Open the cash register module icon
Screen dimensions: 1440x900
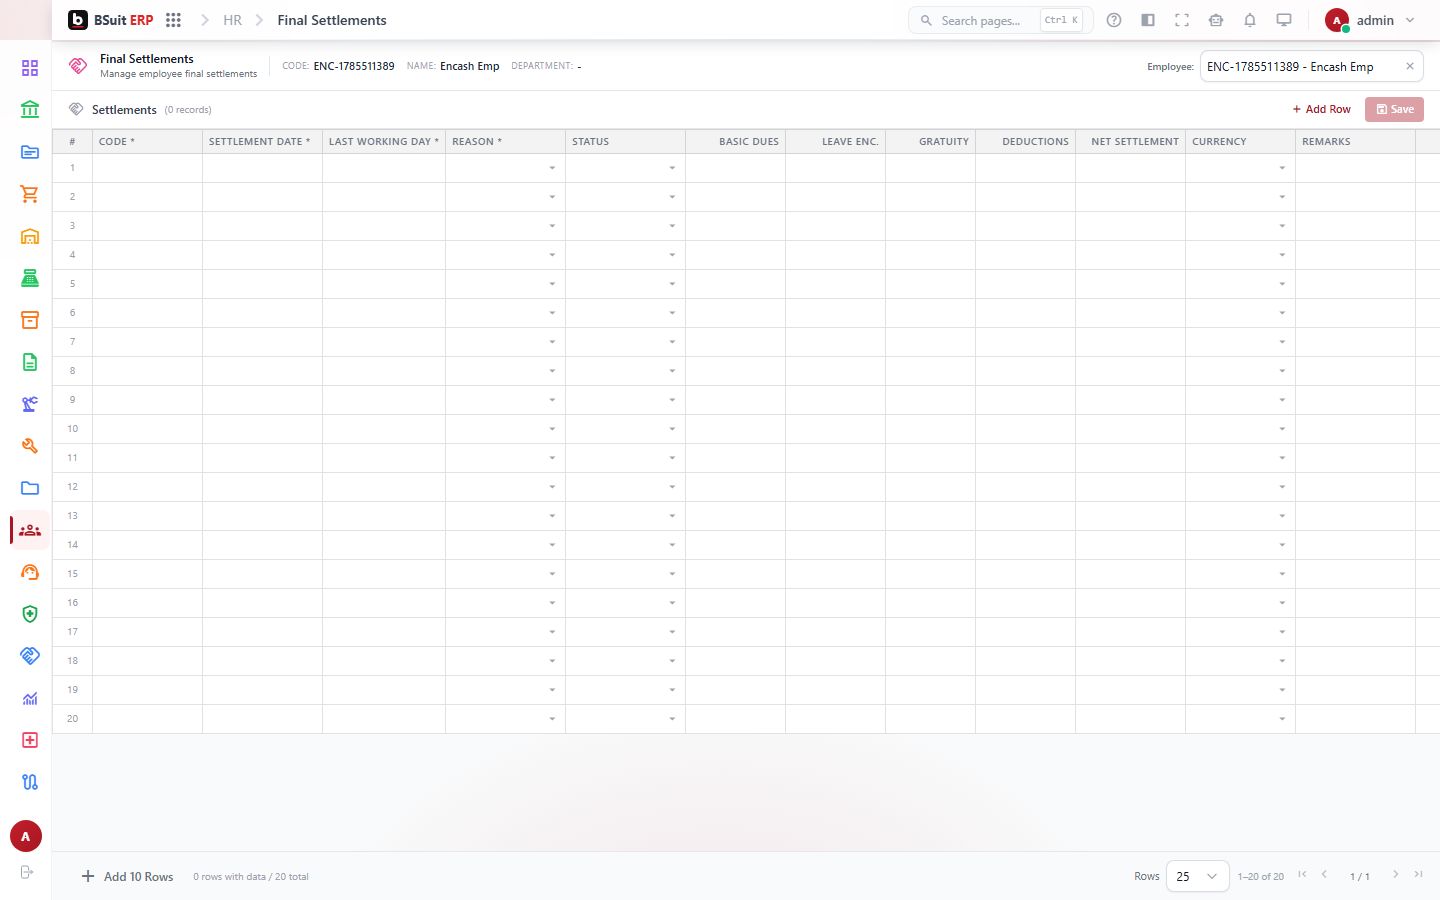[30, 278]
